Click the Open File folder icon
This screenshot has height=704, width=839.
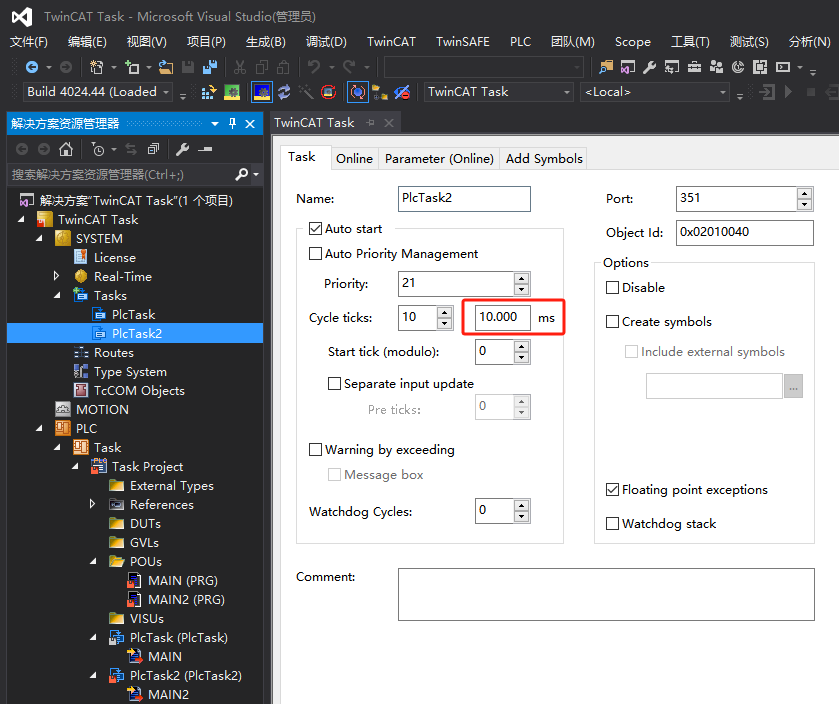[166, 67]
